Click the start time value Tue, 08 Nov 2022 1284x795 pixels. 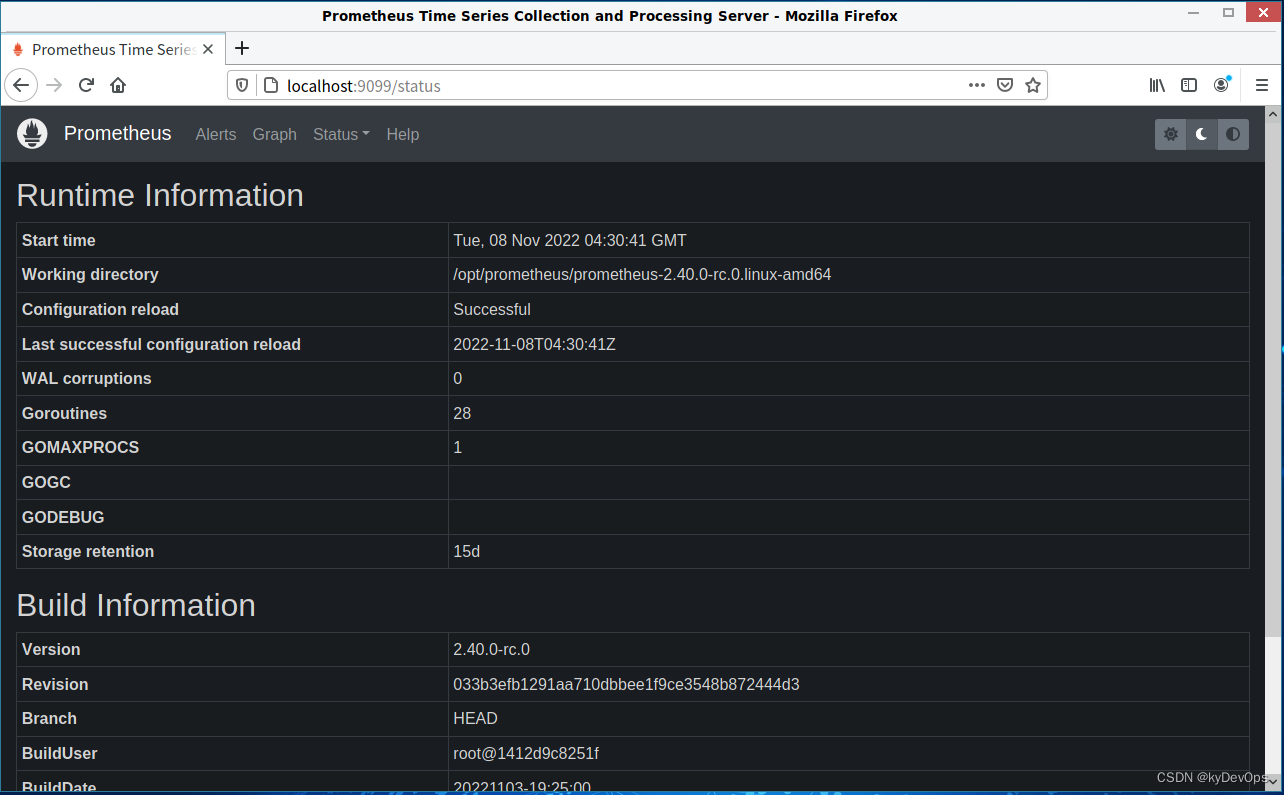point(570,240)
